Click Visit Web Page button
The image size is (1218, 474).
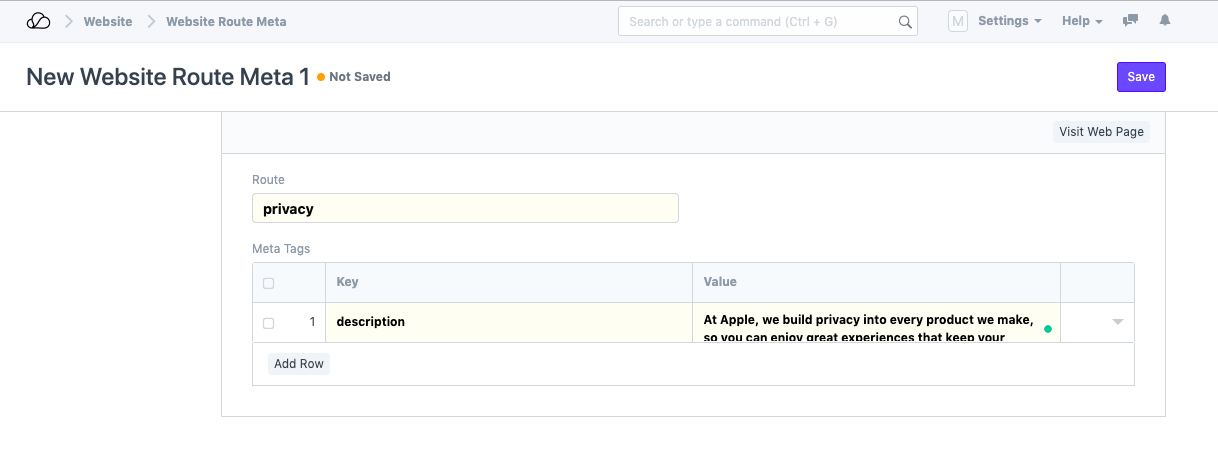[1100, 132]
